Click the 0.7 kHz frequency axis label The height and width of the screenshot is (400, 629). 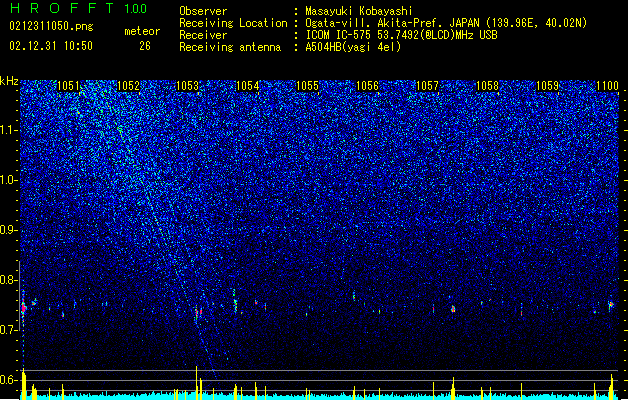coord(9,330)
